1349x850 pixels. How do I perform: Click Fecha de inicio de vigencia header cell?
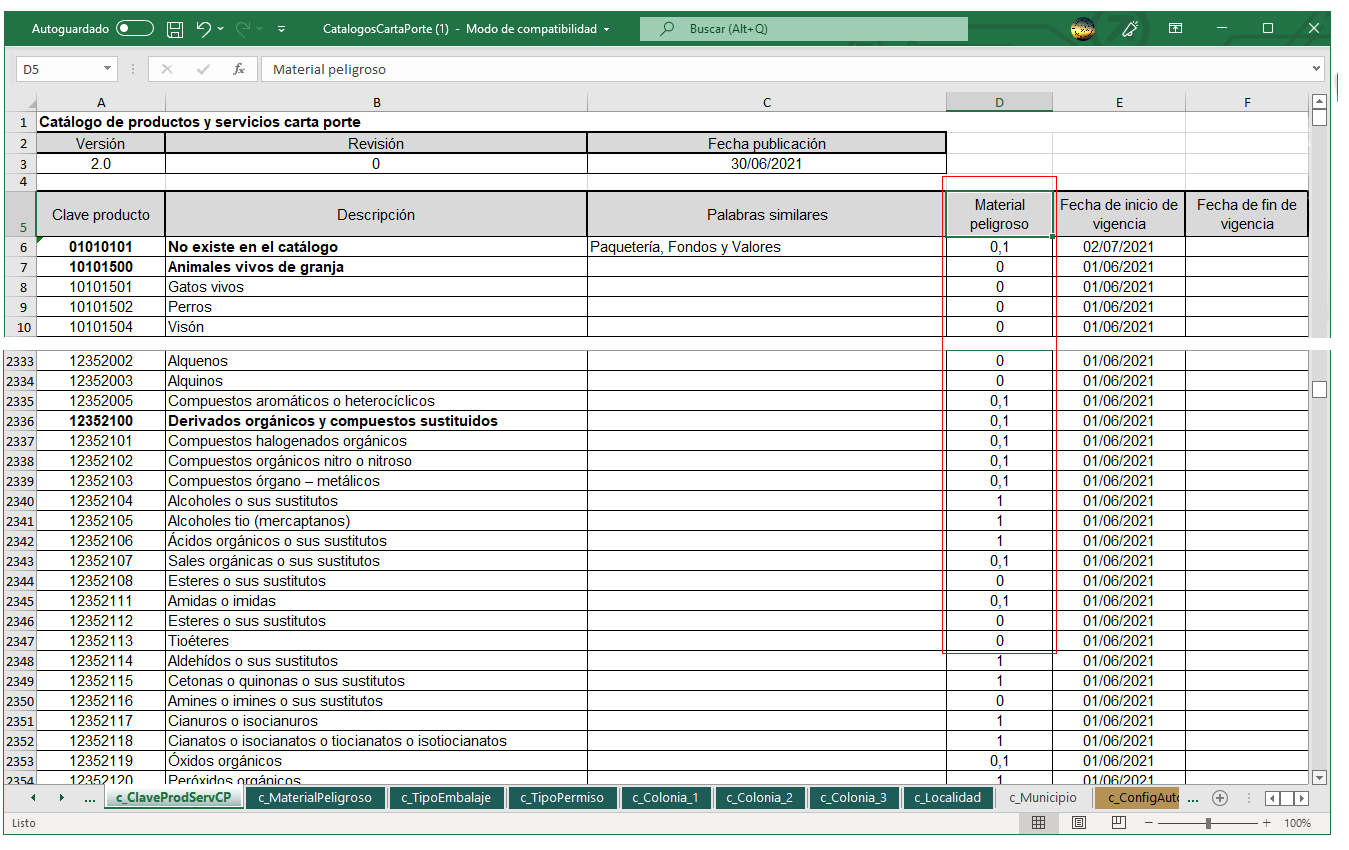(1119, 214)
